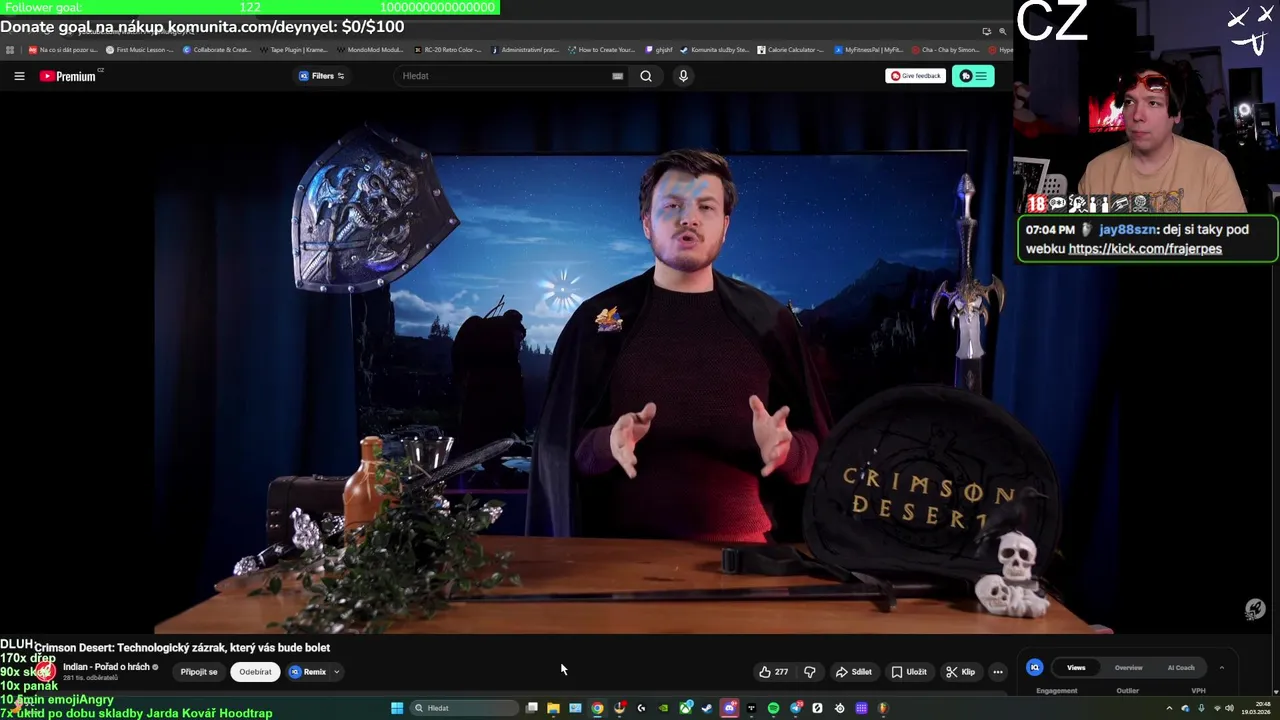Viewport: 1280px width, 720px height.
Task: Open the 'MyFitnessPal' bookmark
Action: tap(868, 49)
